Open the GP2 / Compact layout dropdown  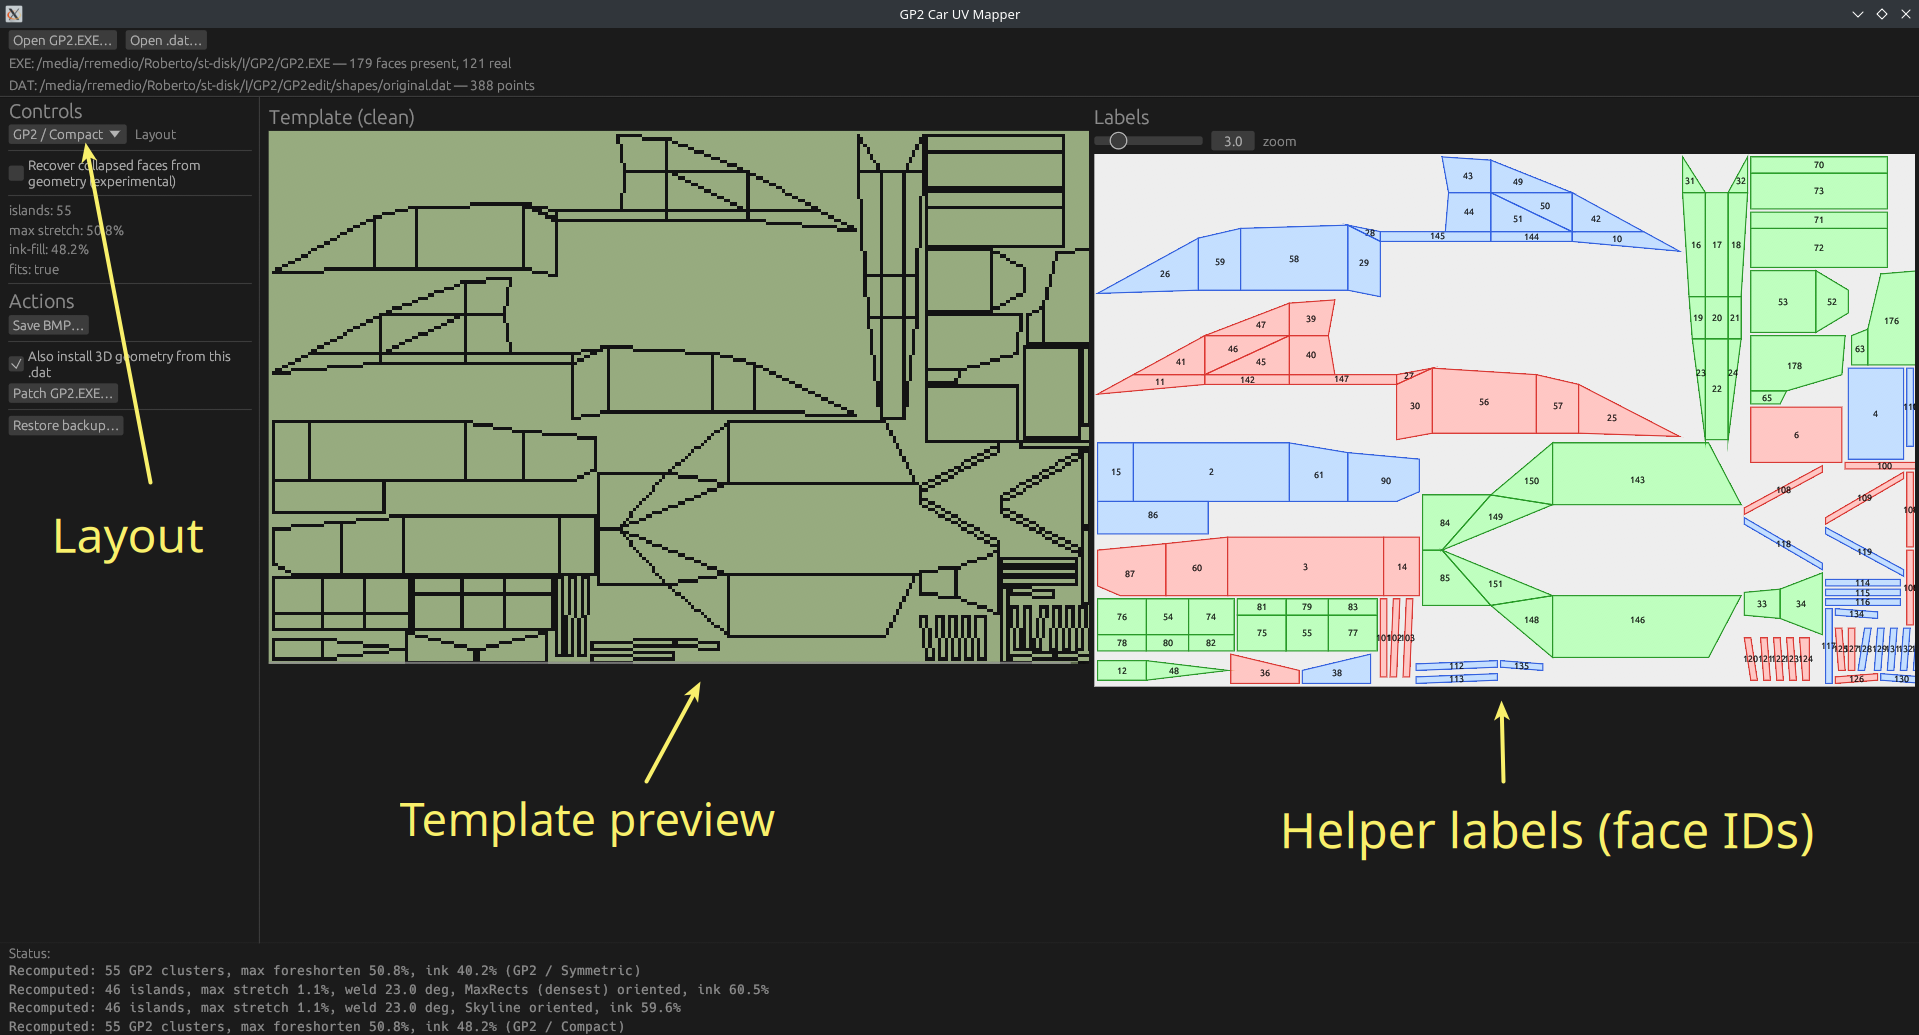click(x=67, y=134)
